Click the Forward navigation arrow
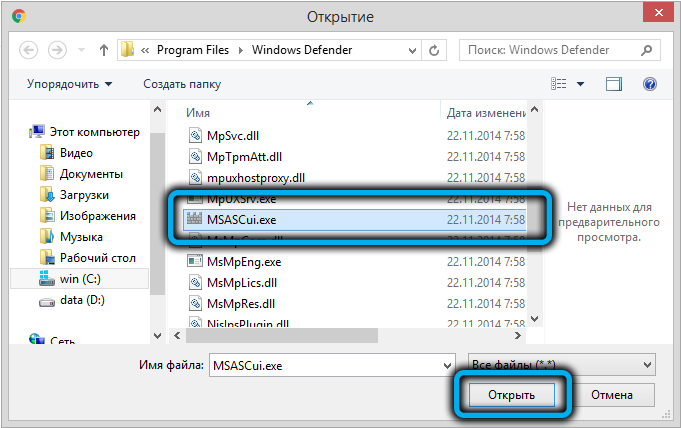Screen dimensions: 681x428 (x=57, y=50)
